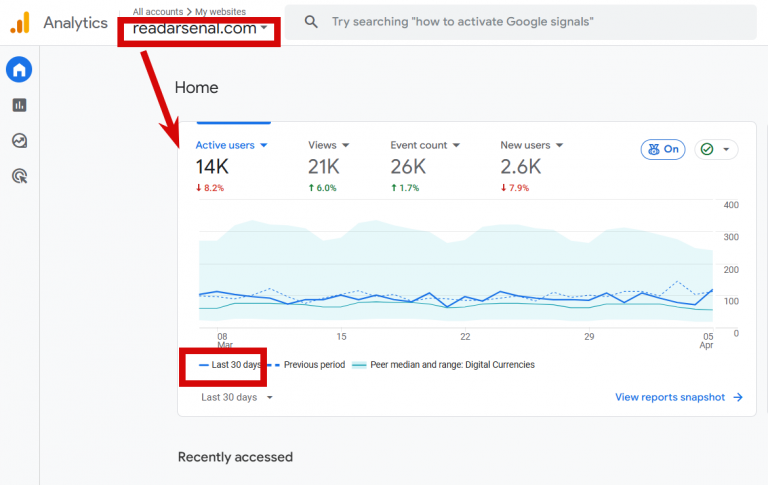This screenshot has width=768, height=485.
Task: Expand the Last 30 days date range dropdown
Action: (x=237, y=397)
